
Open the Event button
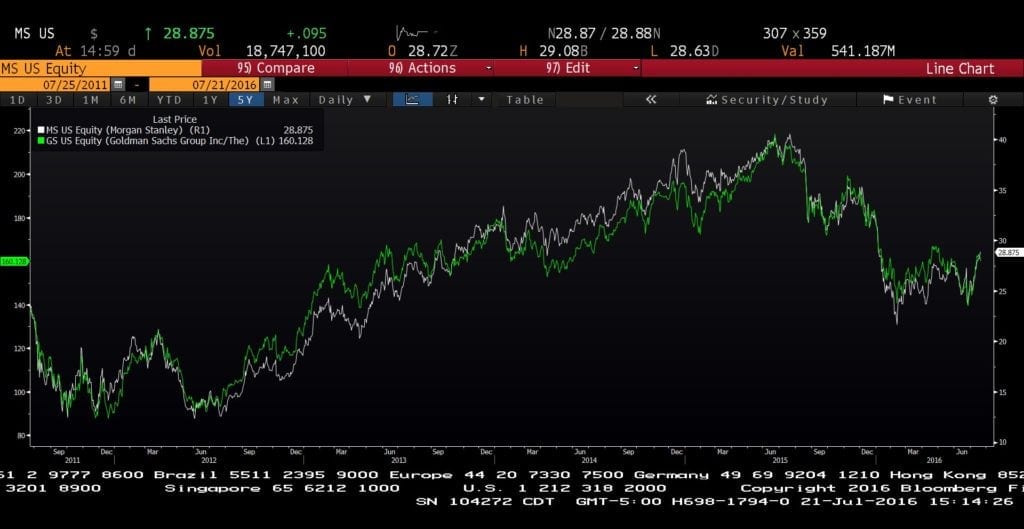910,100
